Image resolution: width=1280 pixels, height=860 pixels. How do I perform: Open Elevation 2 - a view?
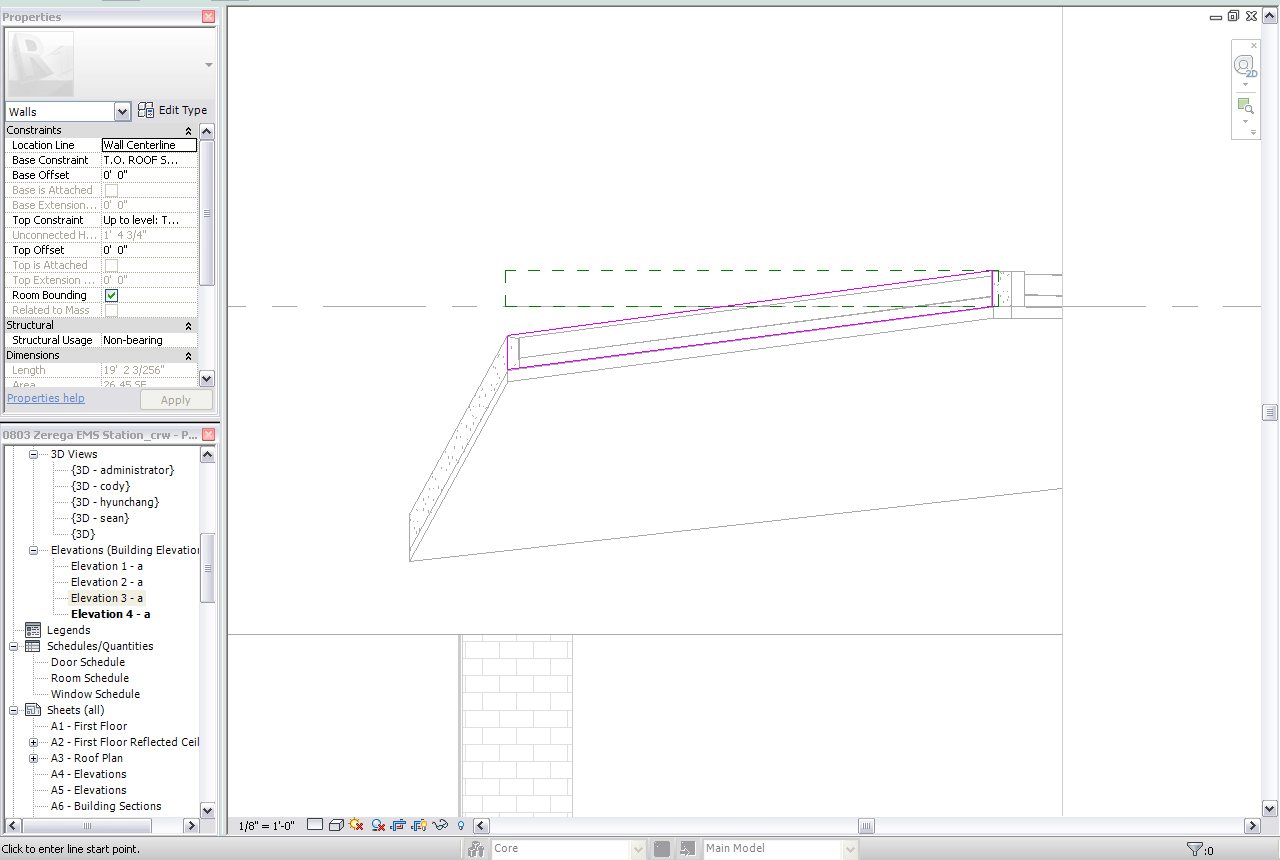107,582
